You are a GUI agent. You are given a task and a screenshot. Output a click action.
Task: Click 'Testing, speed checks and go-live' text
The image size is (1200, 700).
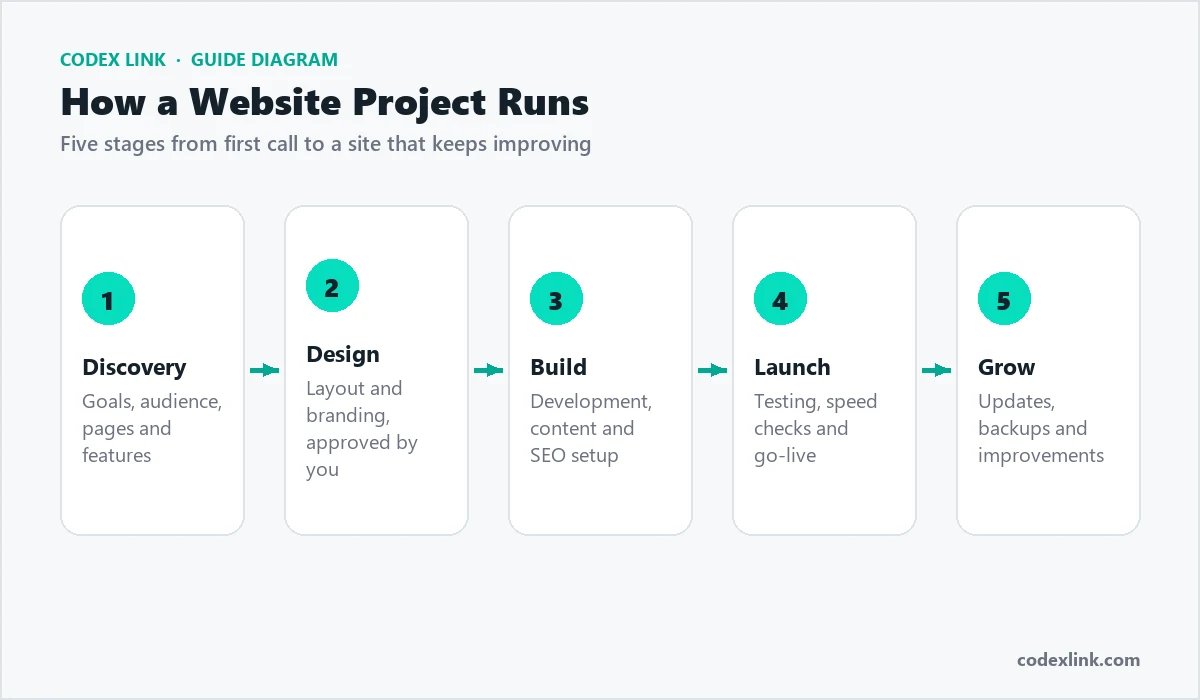[x=815, y=428]
